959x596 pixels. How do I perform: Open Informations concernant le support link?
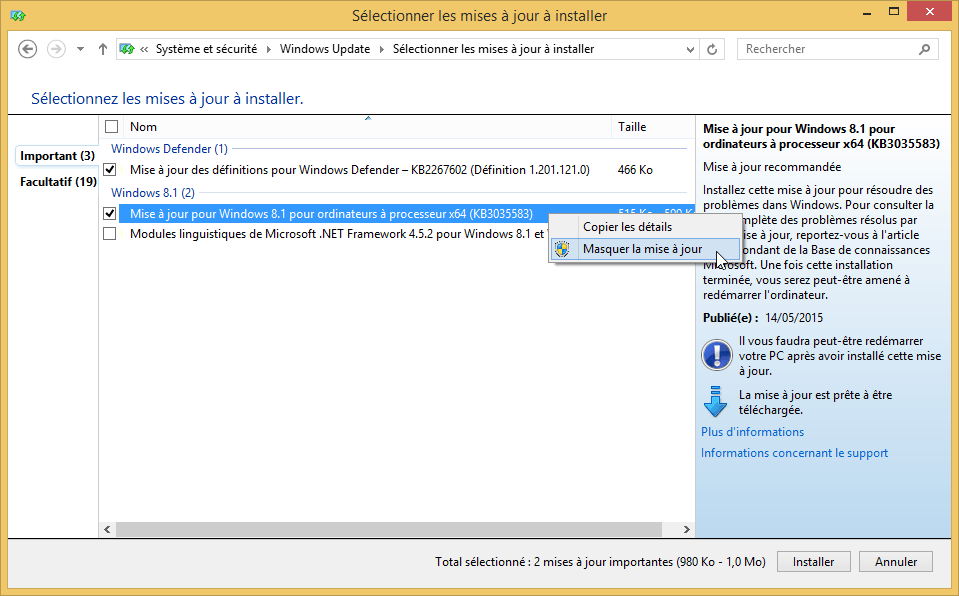pos(794,453)
